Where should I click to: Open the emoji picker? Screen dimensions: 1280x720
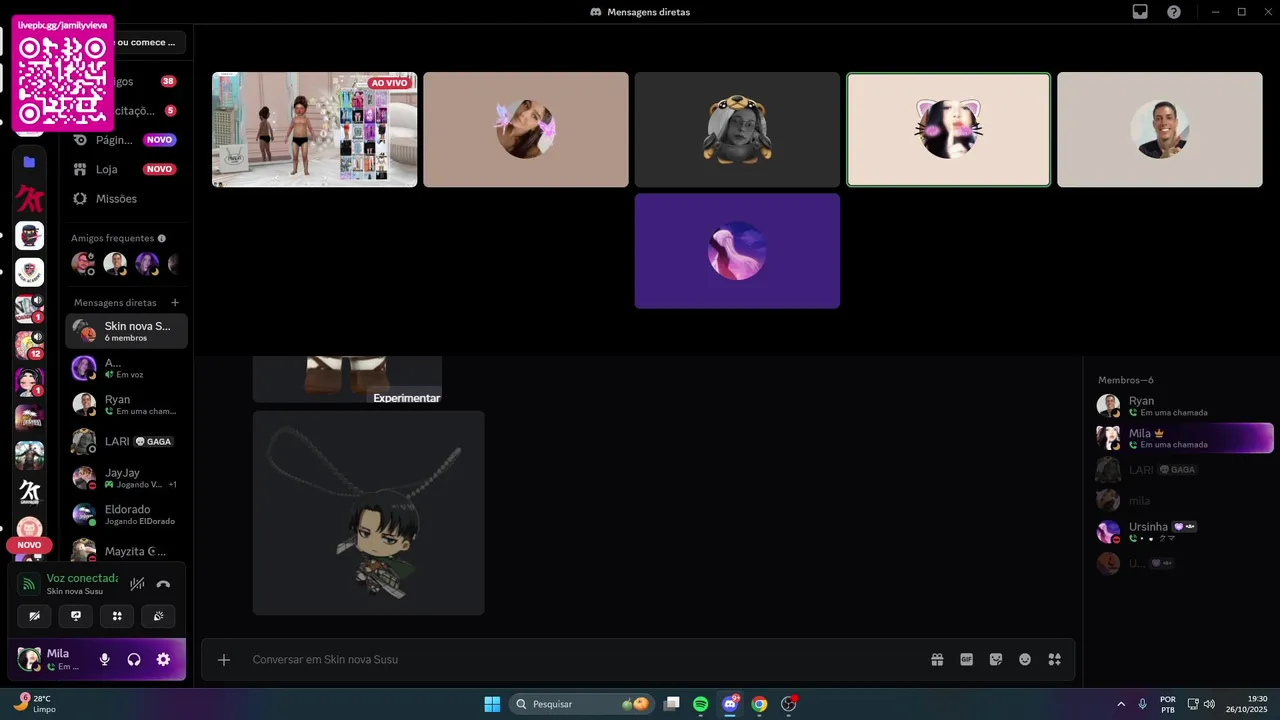[1025, 660]
